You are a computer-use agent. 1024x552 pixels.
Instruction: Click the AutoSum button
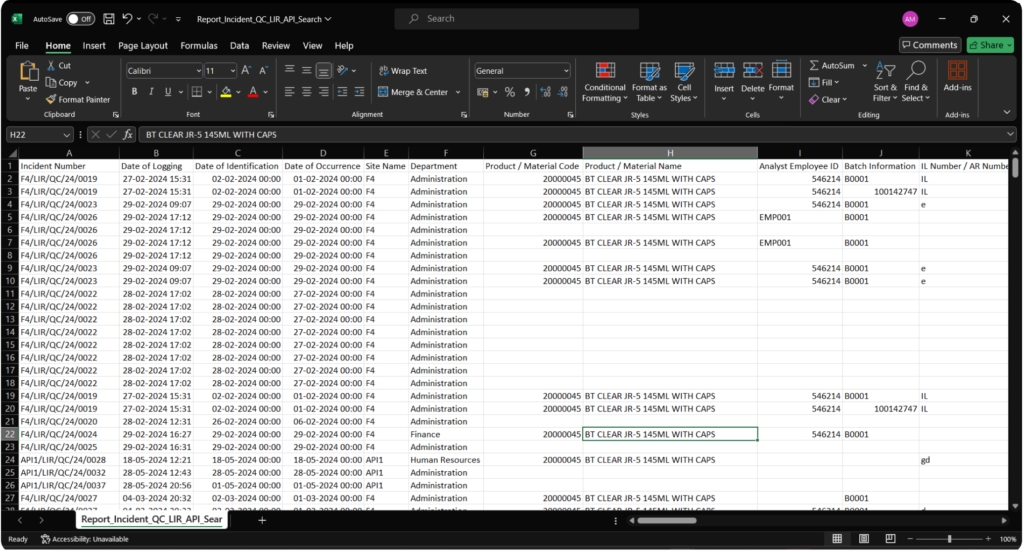[832, 65]
